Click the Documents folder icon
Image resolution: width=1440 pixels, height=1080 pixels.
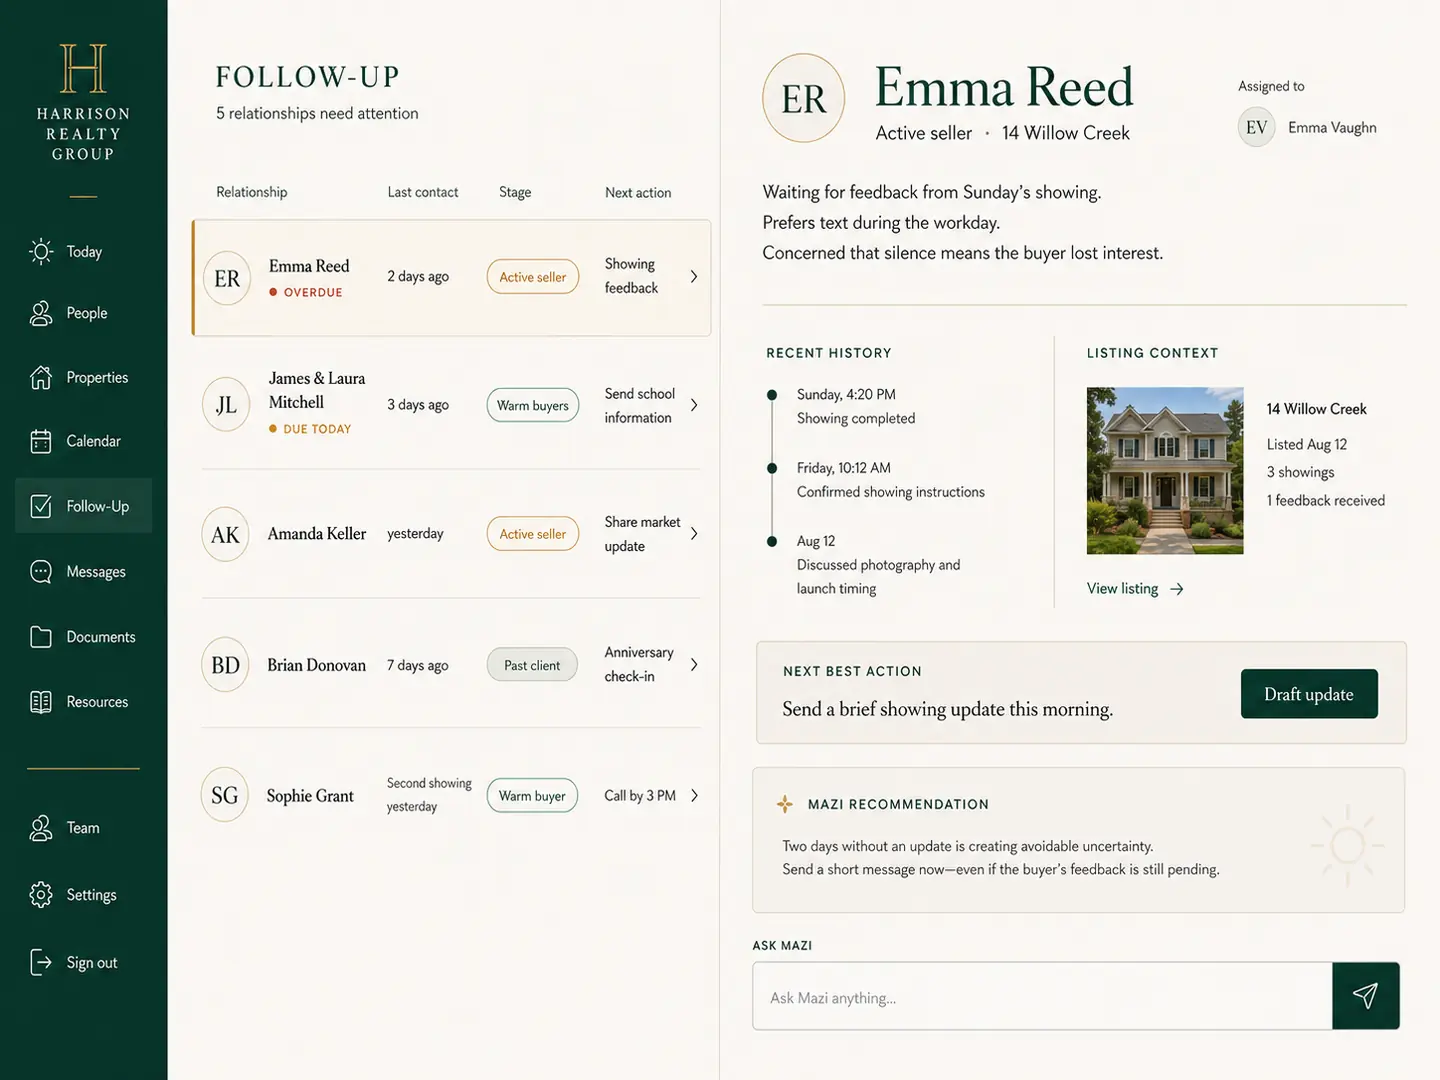[x=41, y=637]
